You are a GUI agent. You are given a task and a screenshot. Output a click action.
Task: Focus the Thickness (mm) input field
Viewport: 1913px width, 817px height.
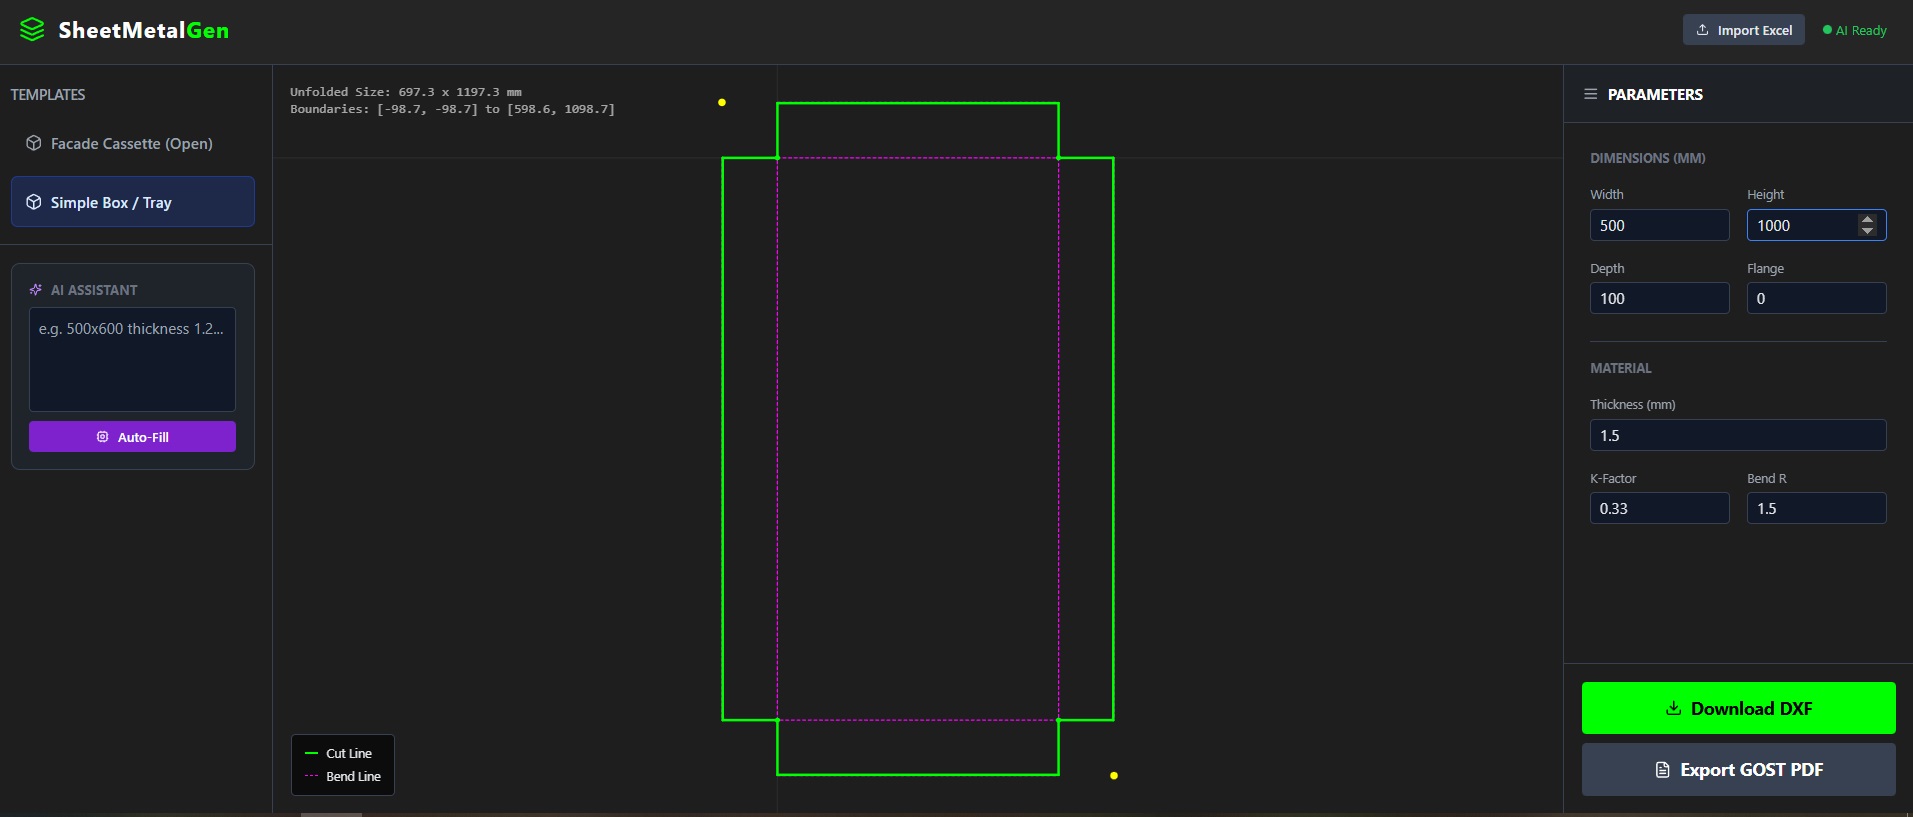(x=1738, y=435)
